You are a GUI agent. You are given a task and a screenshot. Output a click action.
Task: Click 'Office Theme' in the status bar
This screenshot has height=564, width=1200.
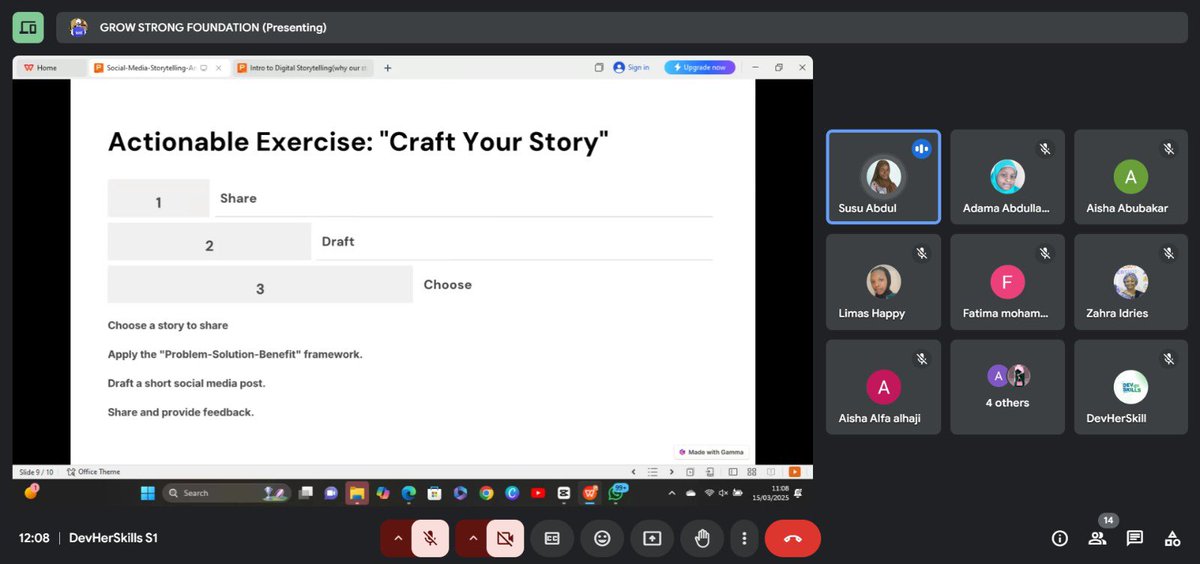pyautogui.click(x=92, y=472)
